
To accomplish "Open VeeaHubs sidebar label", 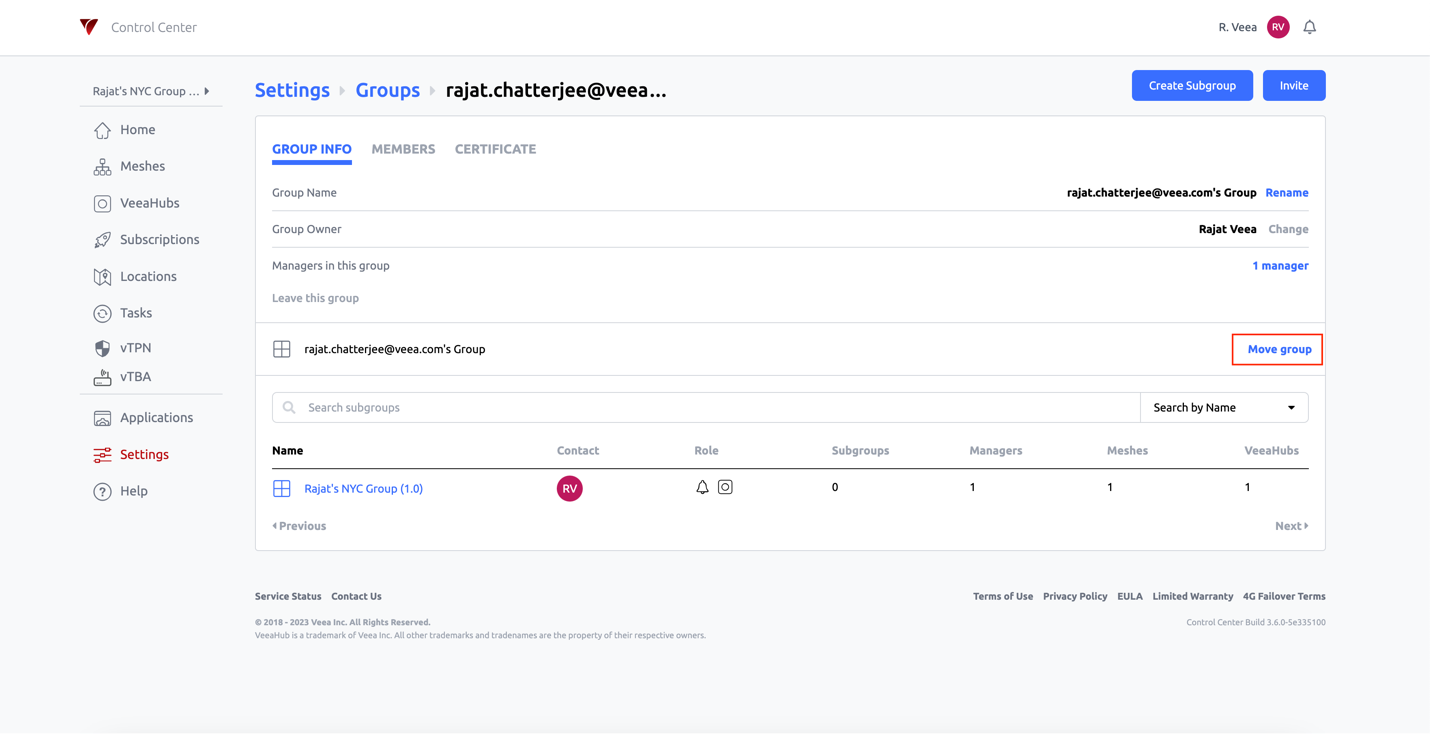I will [150, 203].
